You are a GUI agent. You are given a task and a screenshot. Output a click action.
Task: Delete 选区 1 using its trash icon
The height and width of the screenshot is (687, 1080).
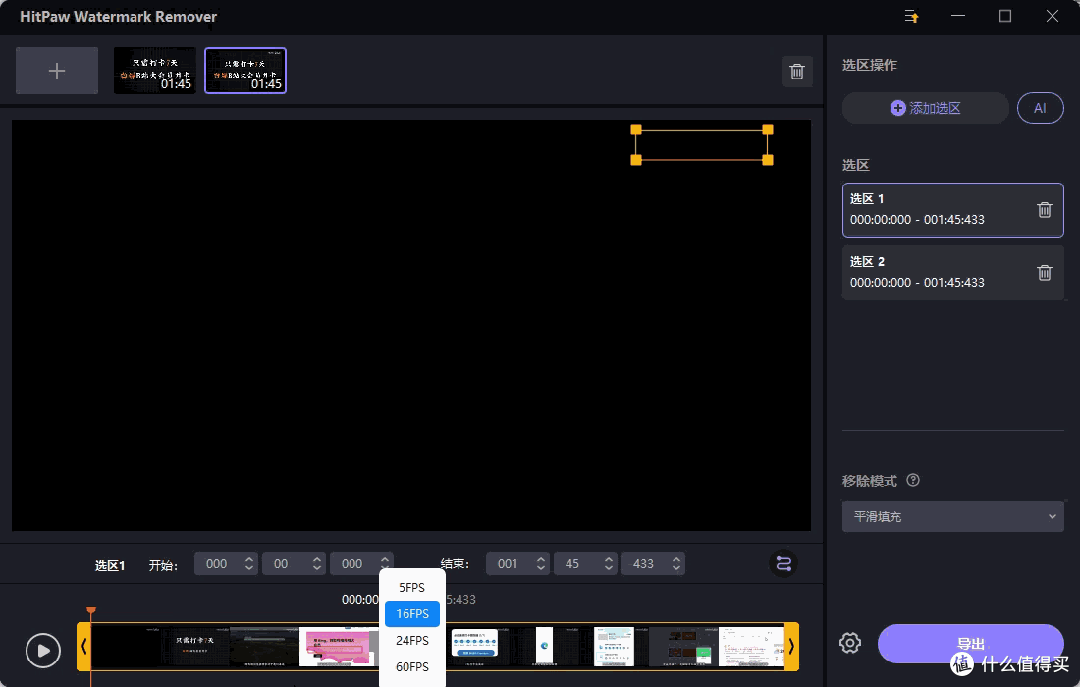(x=1044, y=210)
